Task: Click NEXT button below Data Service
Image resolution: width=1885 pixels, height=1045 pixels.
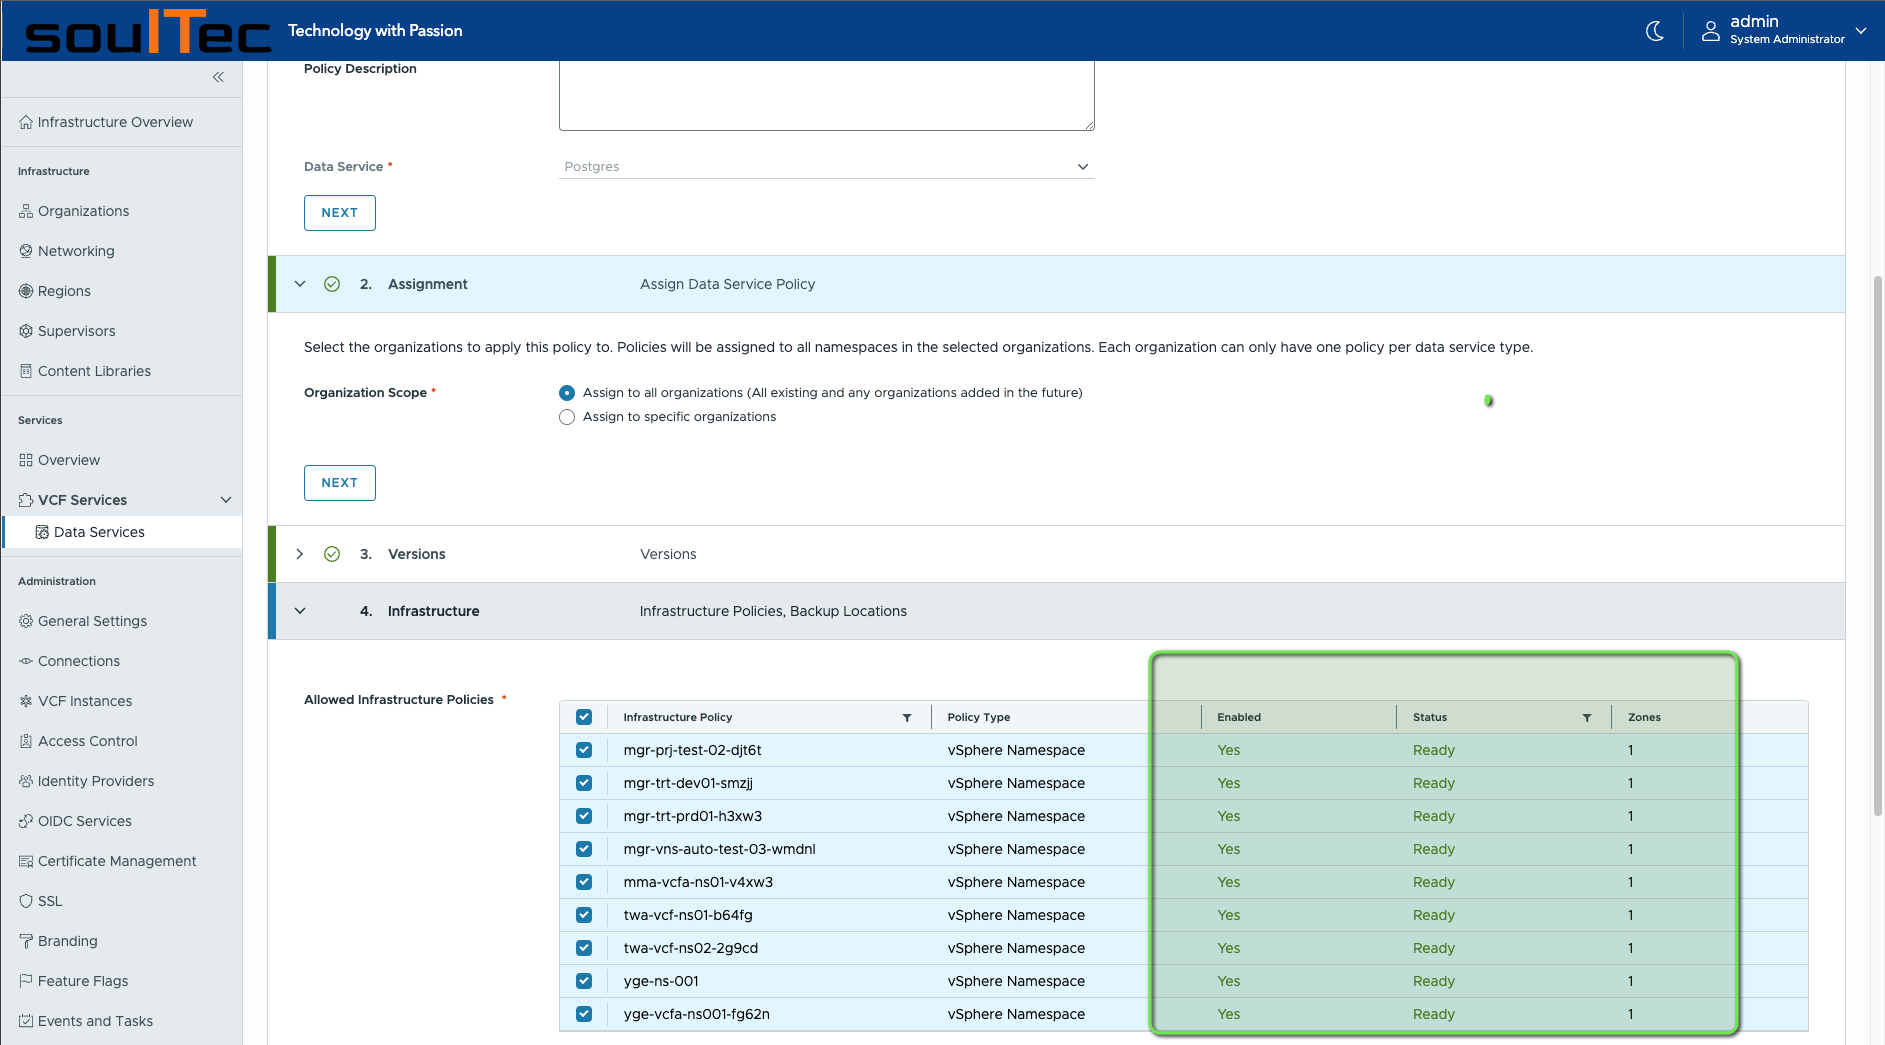Action: click(339, 213)
